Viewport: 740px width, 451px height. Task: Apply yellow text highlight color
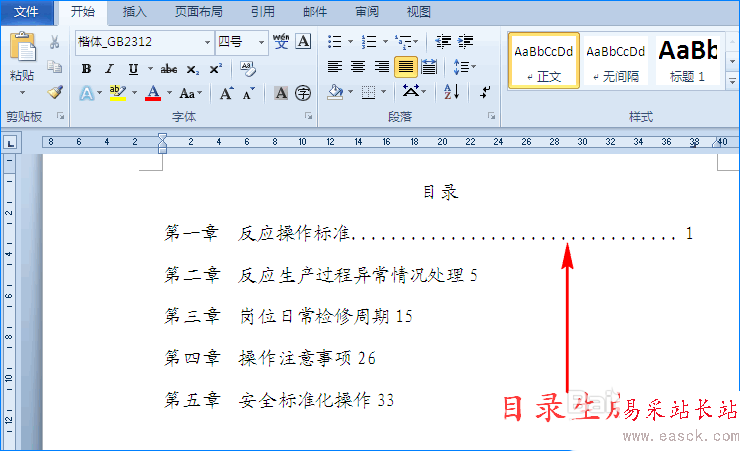tap(118, 92)
